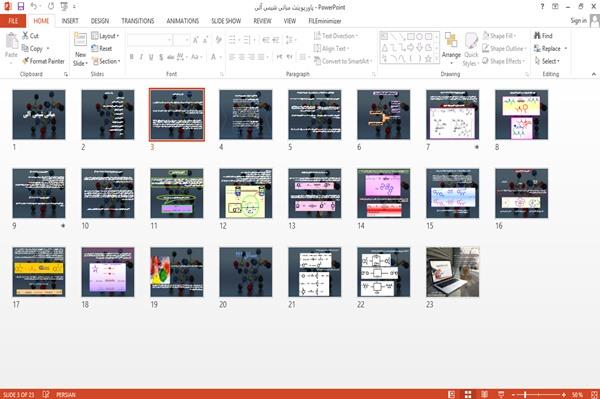Open the FILE tab

coord(13,21)
